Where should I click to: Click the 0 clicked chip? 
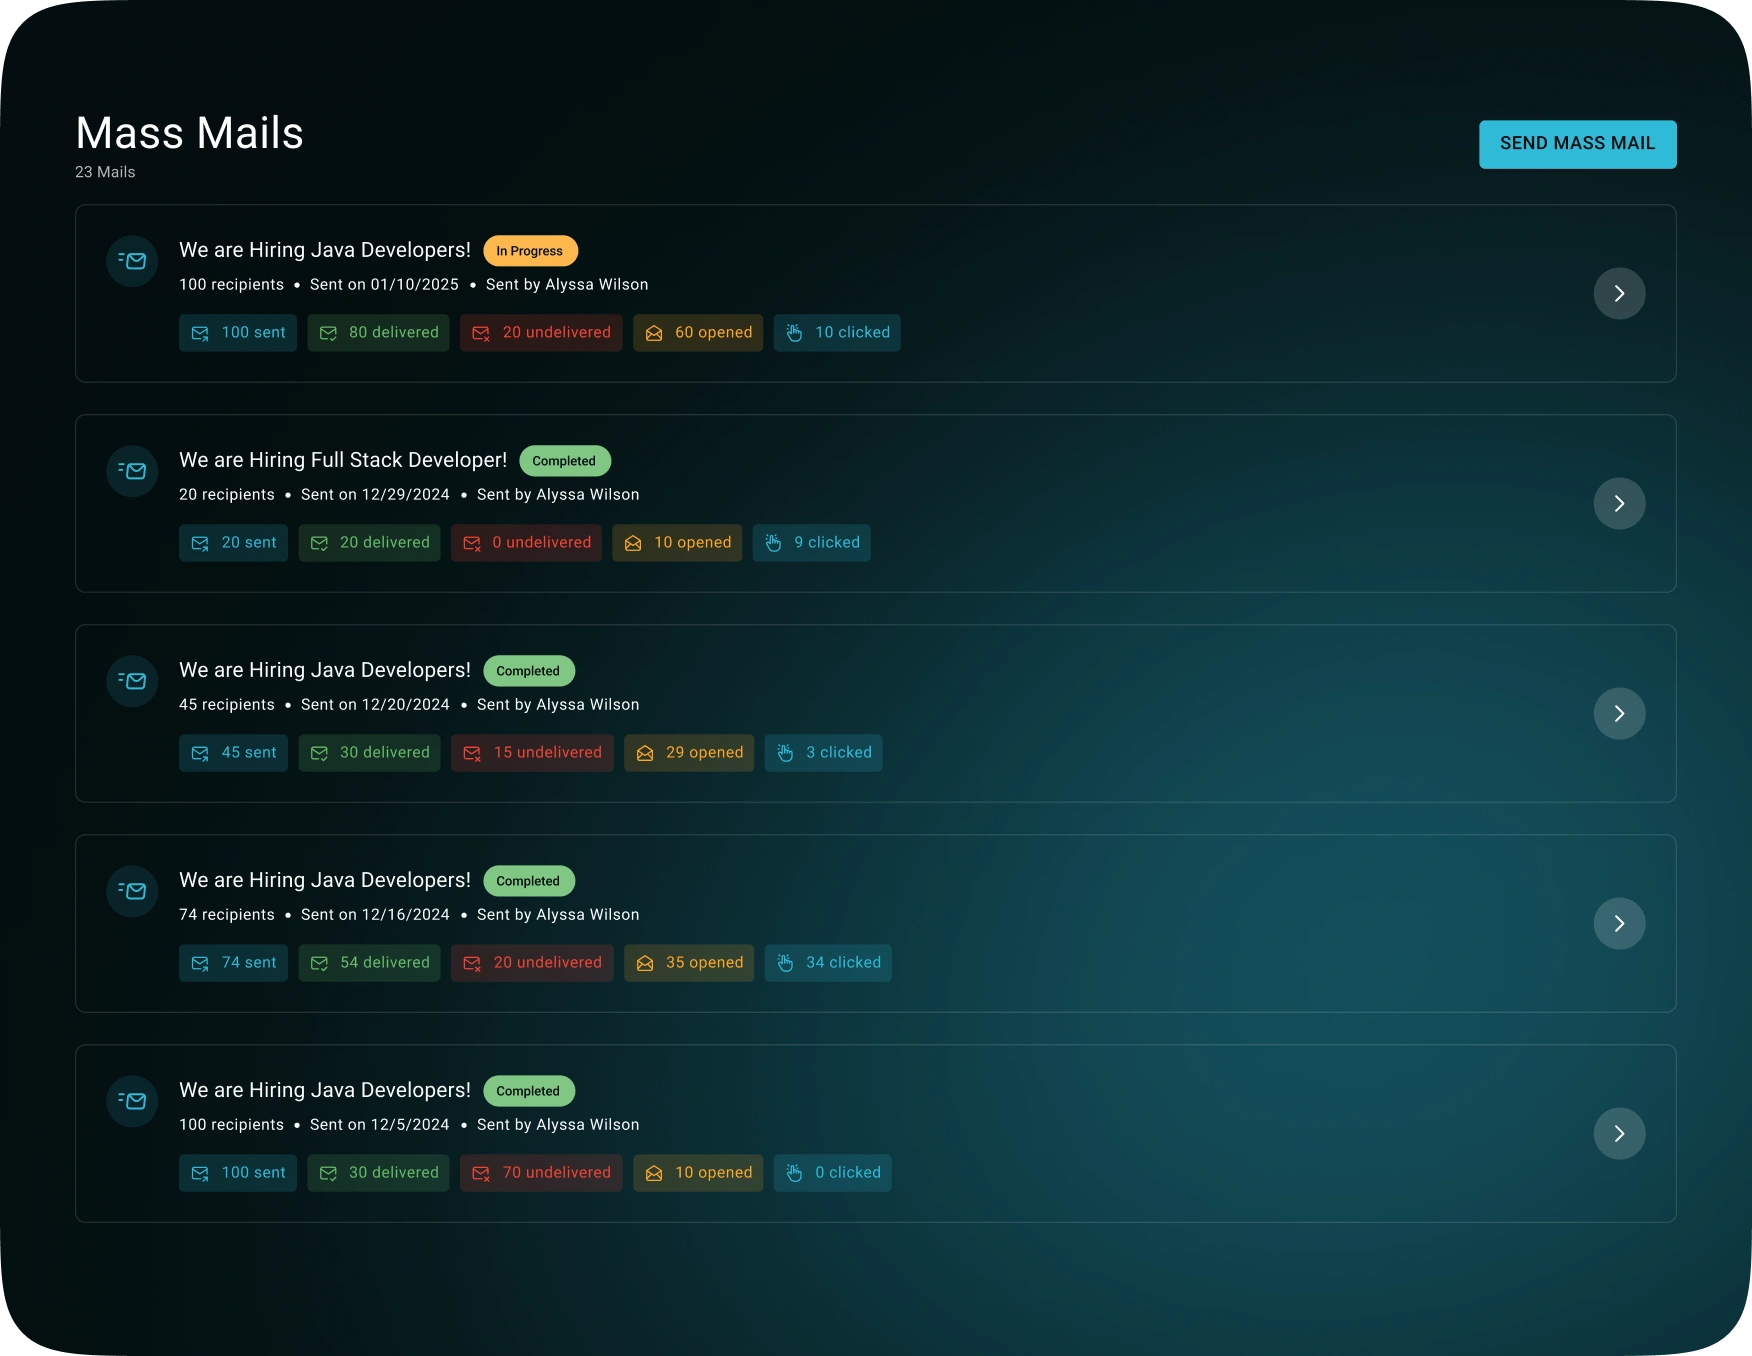pos(832,1173)
